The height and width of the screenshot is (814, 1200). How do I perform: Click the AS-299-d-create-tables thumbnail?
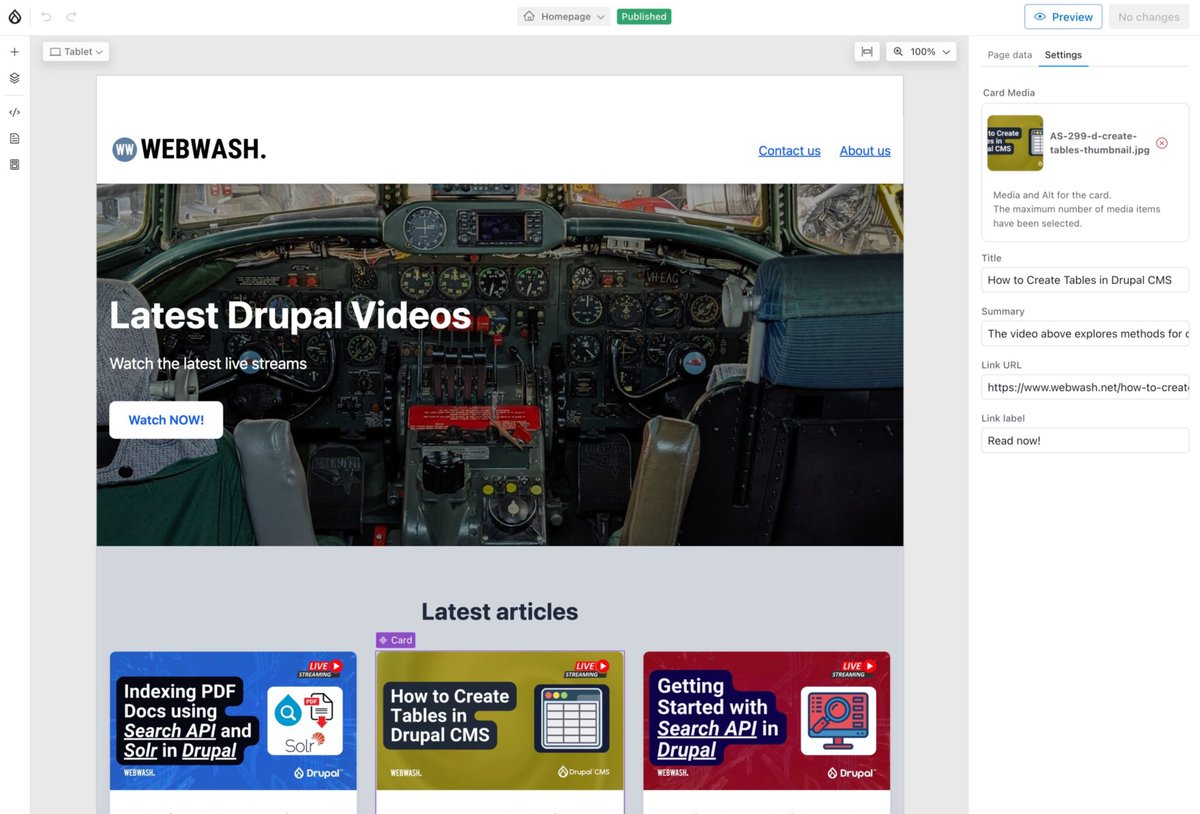(x=1015, y=142)
